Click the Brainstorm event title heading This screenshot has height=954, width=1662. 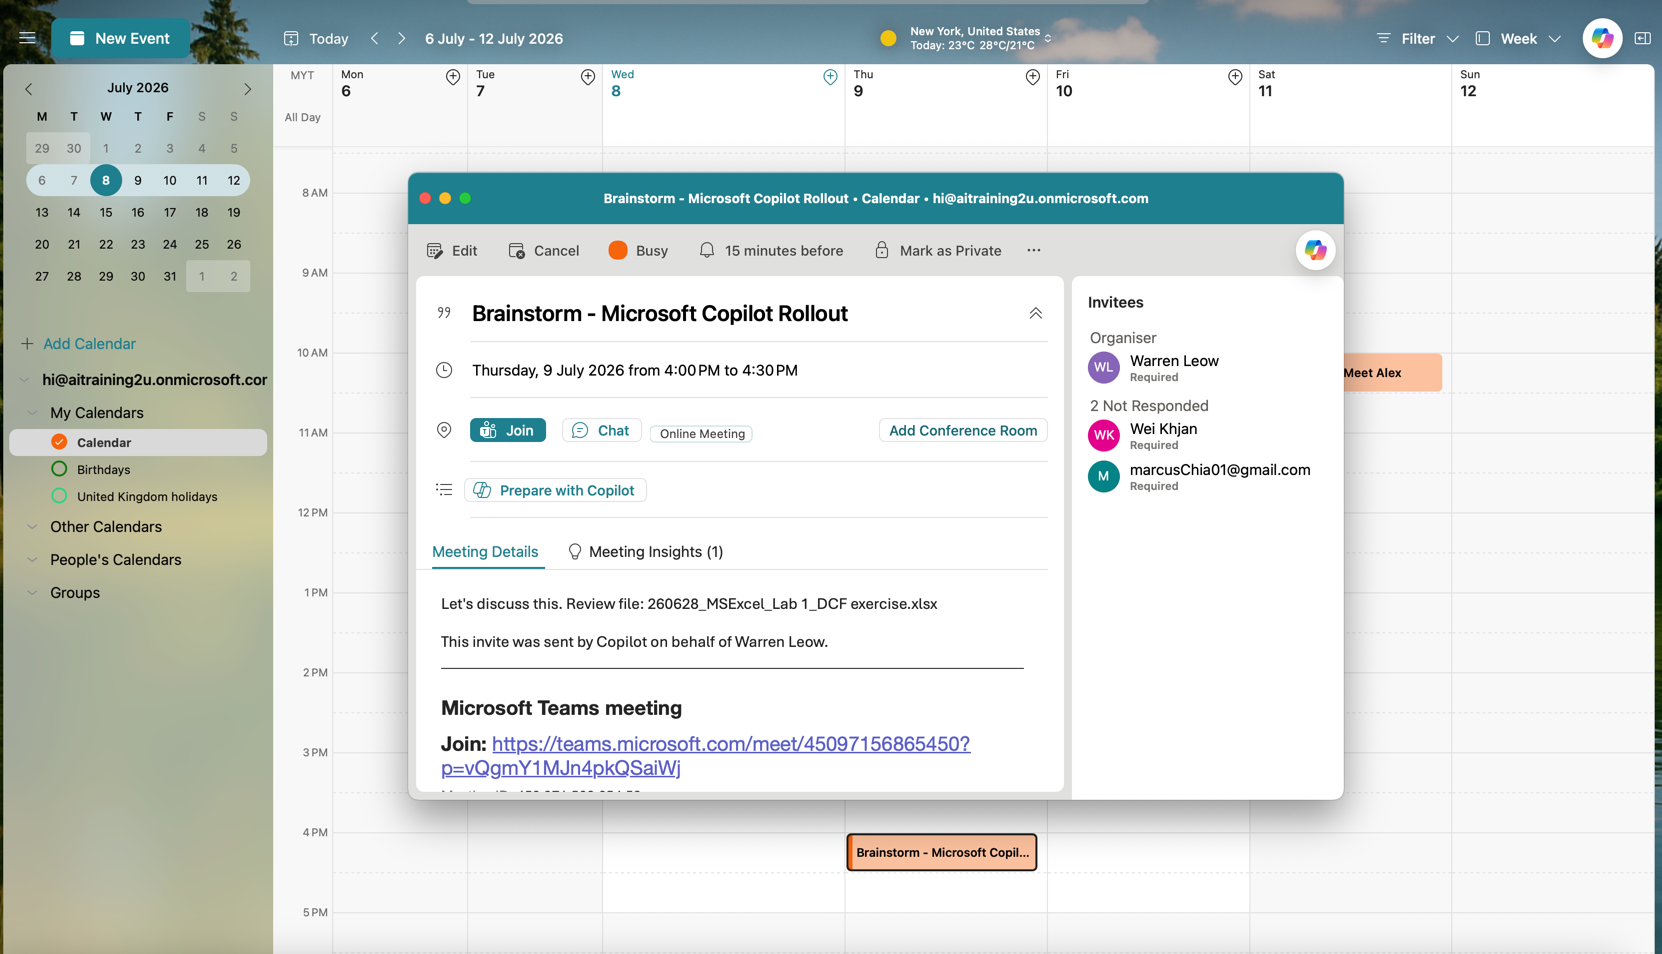tap(660, 313)
